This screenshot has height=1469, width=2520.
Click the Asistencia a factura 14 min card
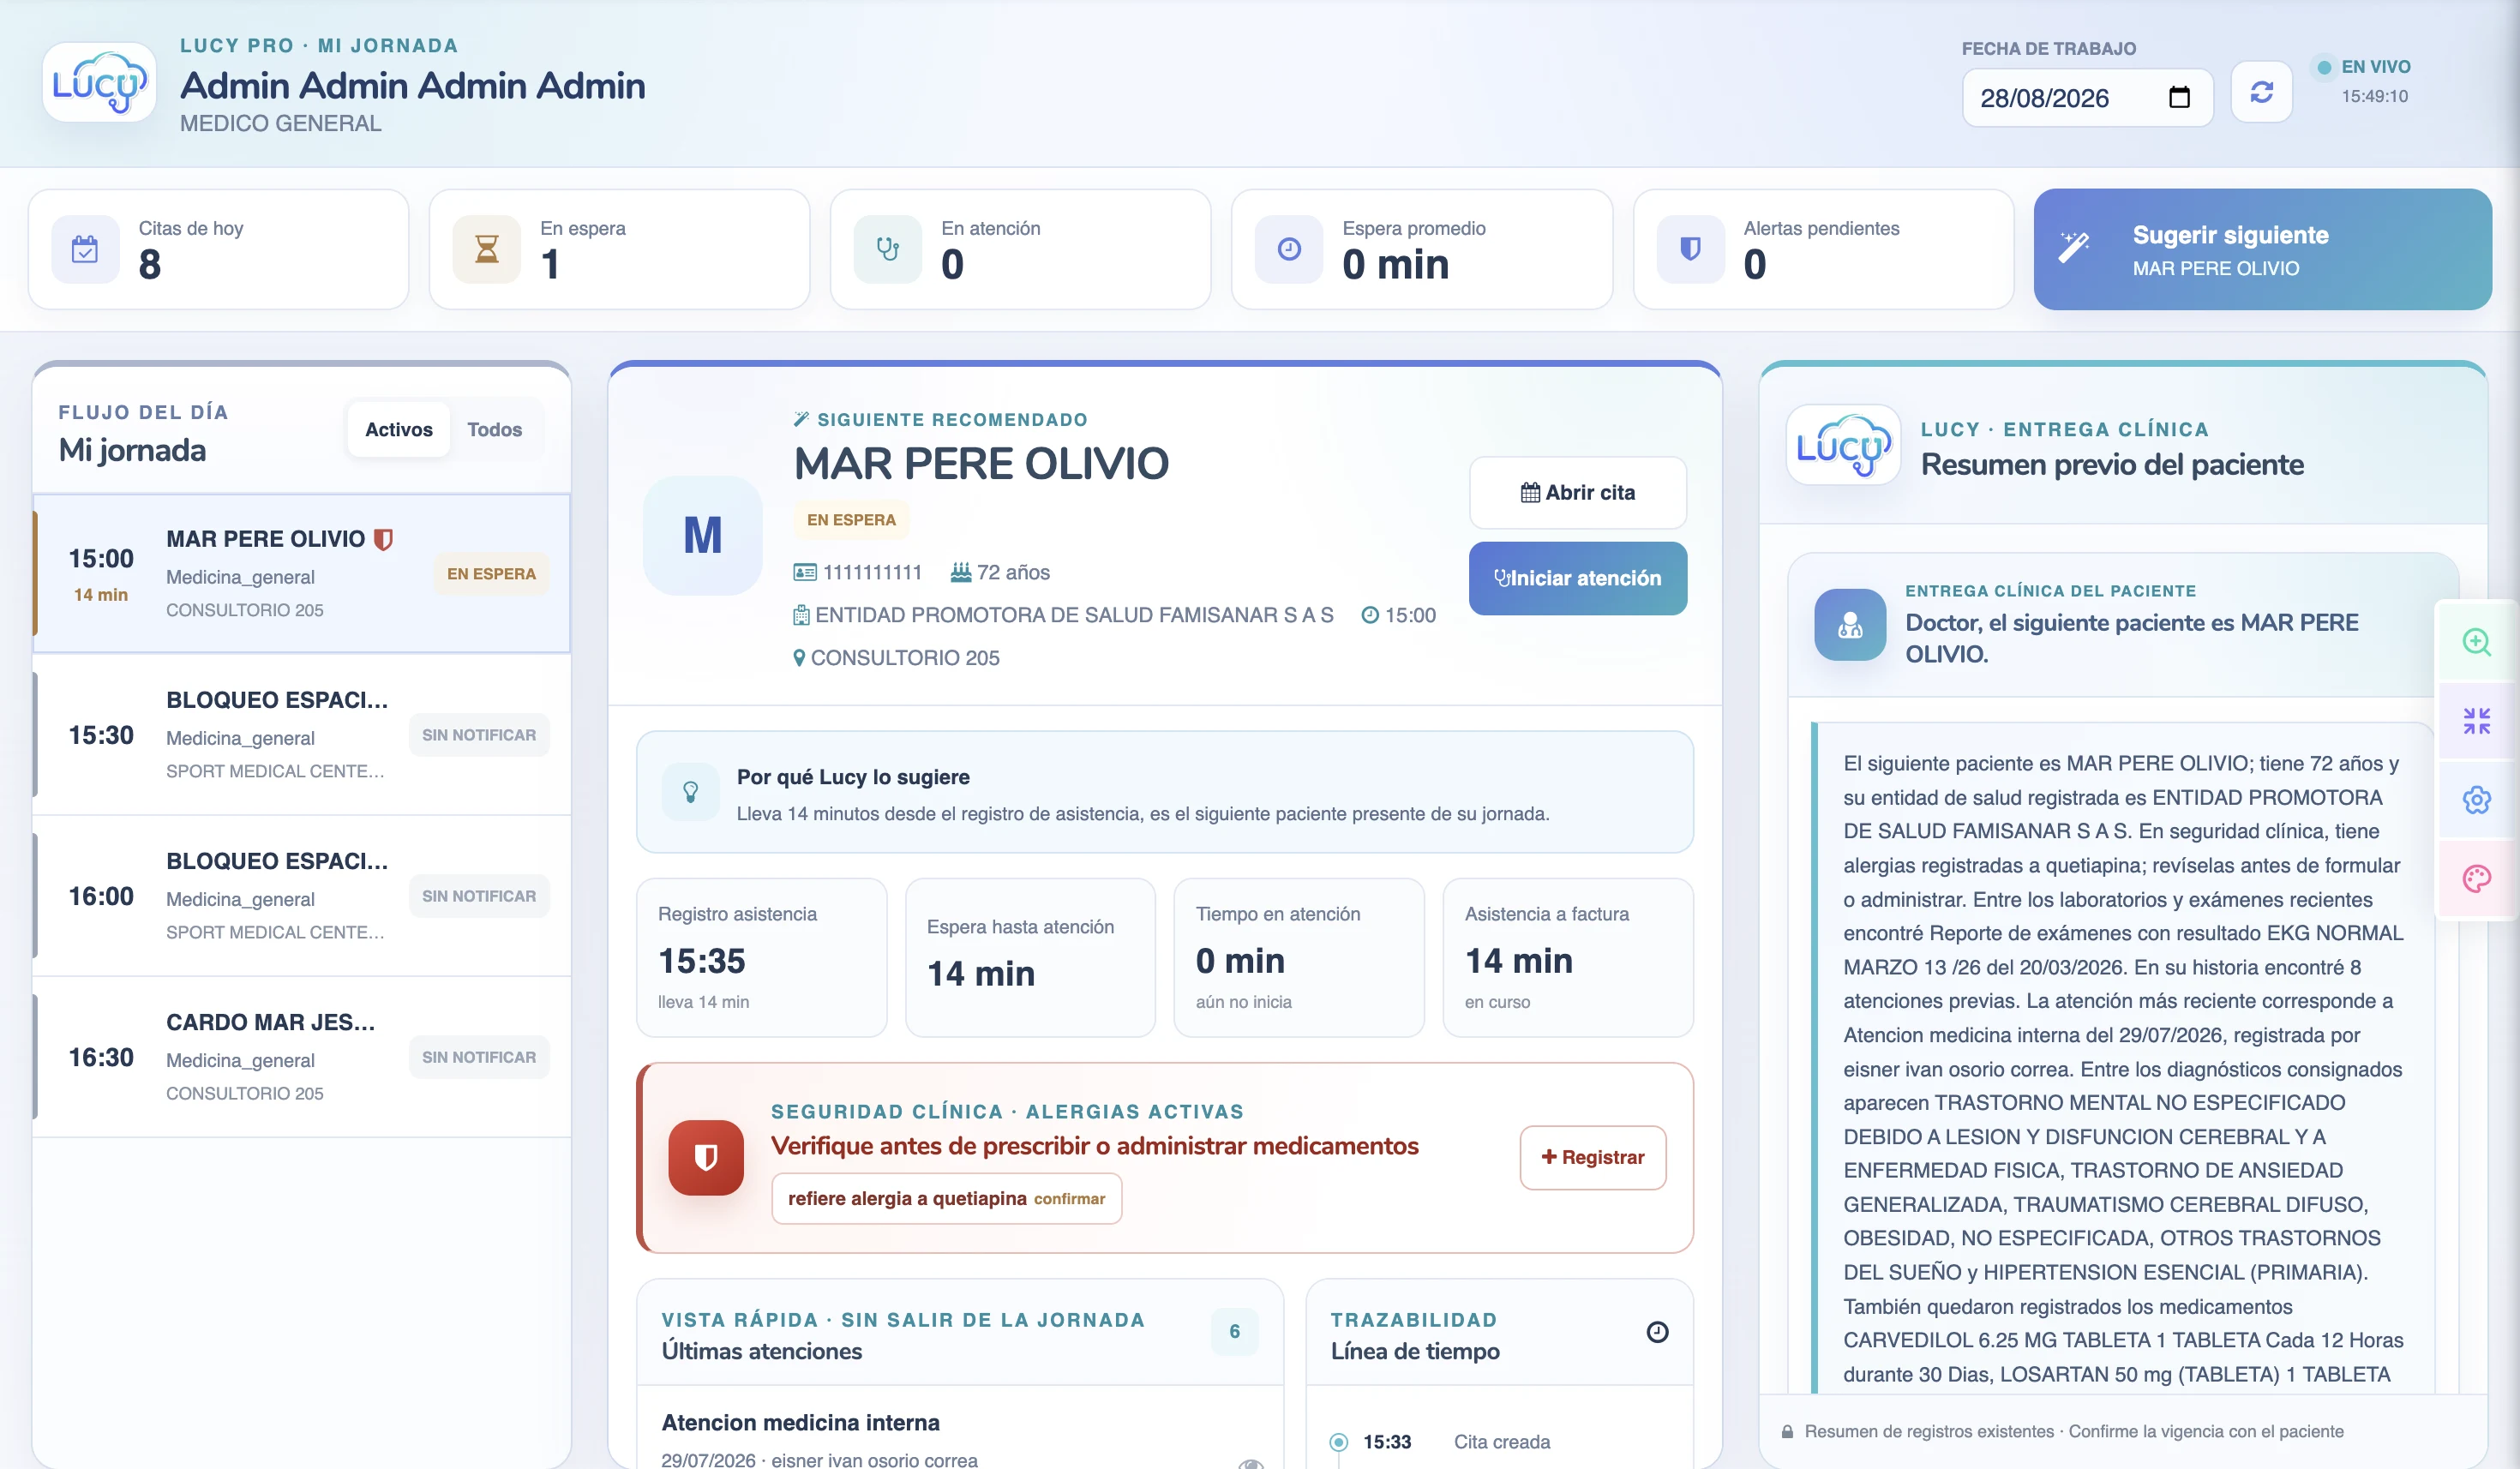[x=1568, y=957]
